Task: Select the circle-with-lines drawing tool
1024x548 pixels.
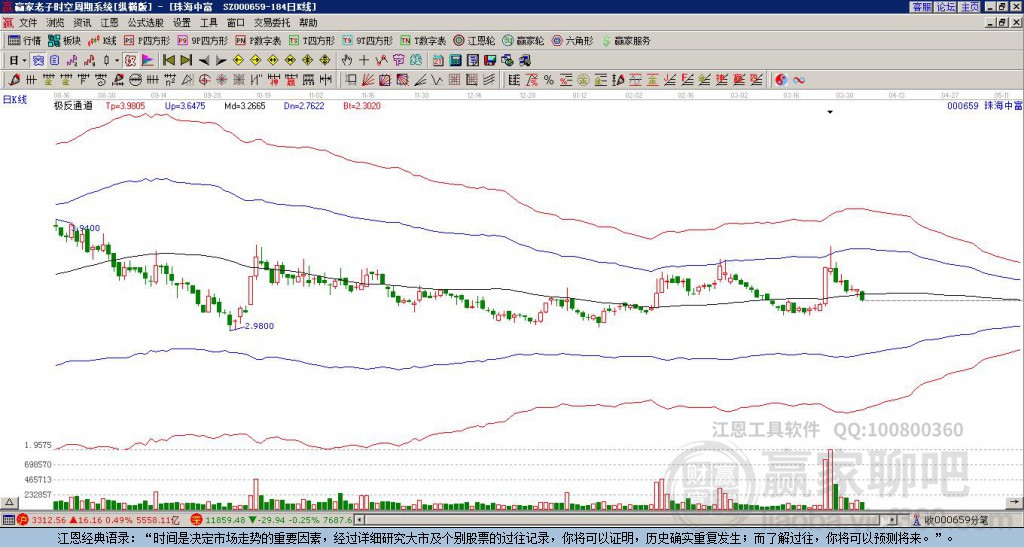Action: pyautogui.click(x=135, y=80)
